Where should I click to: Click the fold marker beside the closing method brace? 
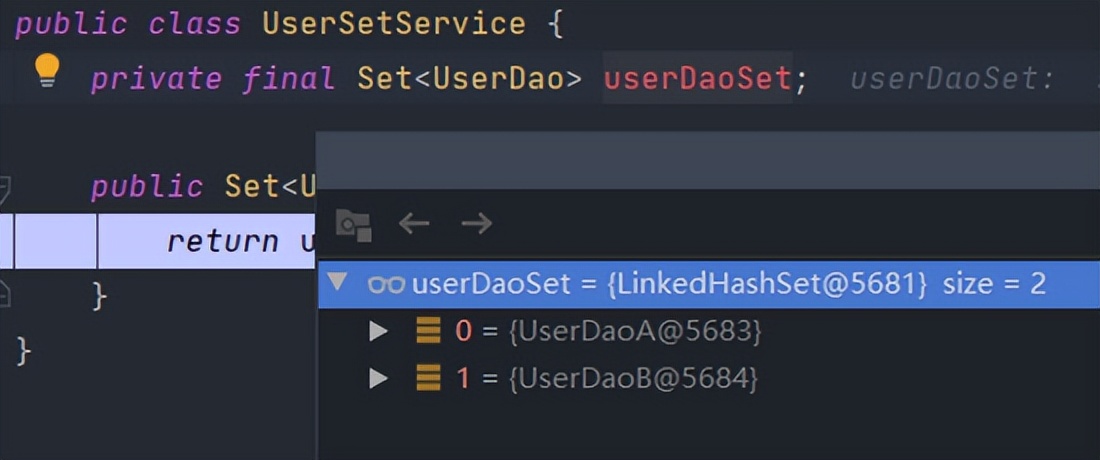(5, 294)
